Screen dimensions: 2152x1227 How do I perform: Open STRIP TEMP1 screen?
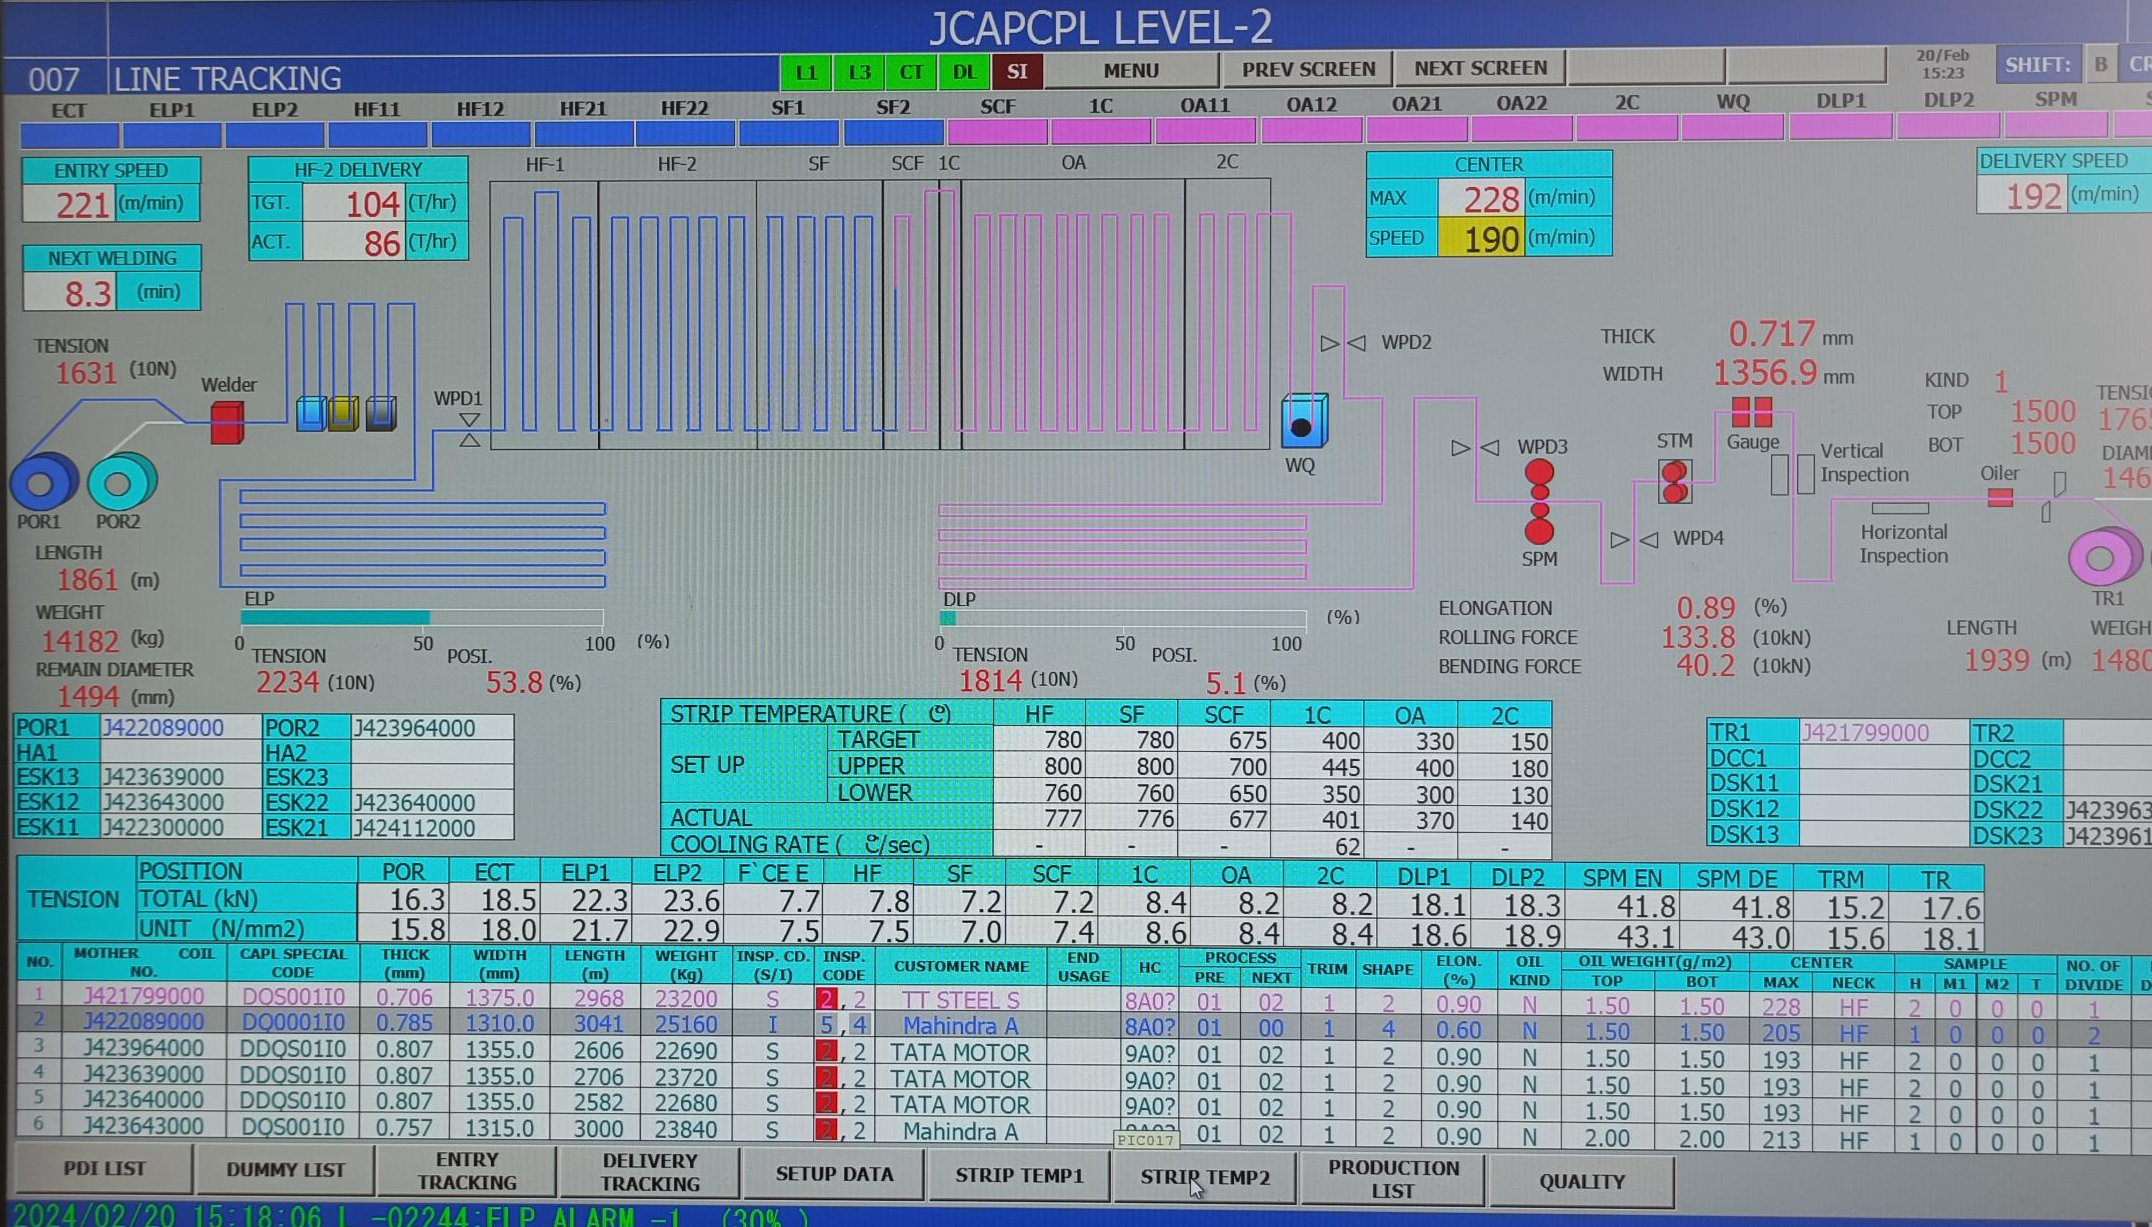(1019, 1176)
